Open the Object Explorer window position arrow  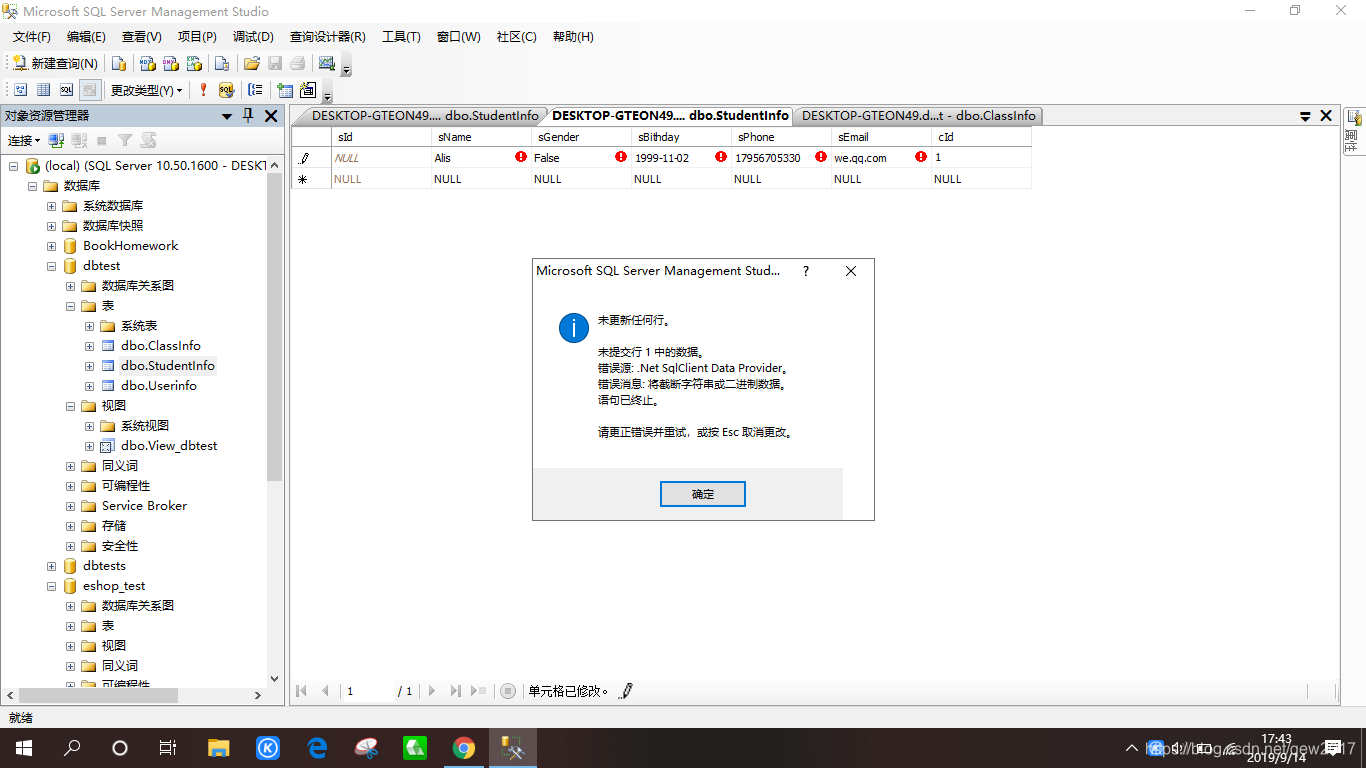pyautogui.click(x=227, y=117)
